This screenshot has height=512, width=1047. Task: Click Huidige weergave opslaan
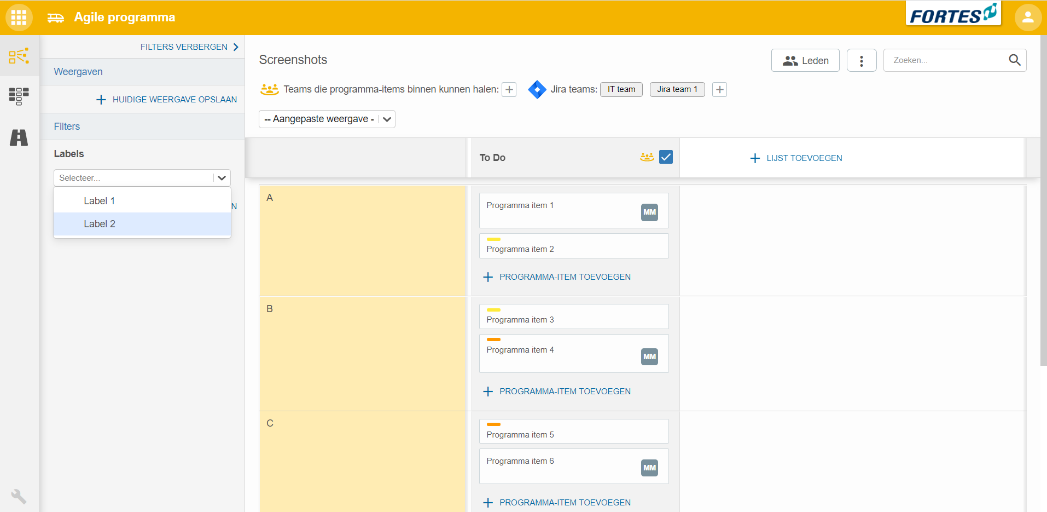(x=167, y=99)
